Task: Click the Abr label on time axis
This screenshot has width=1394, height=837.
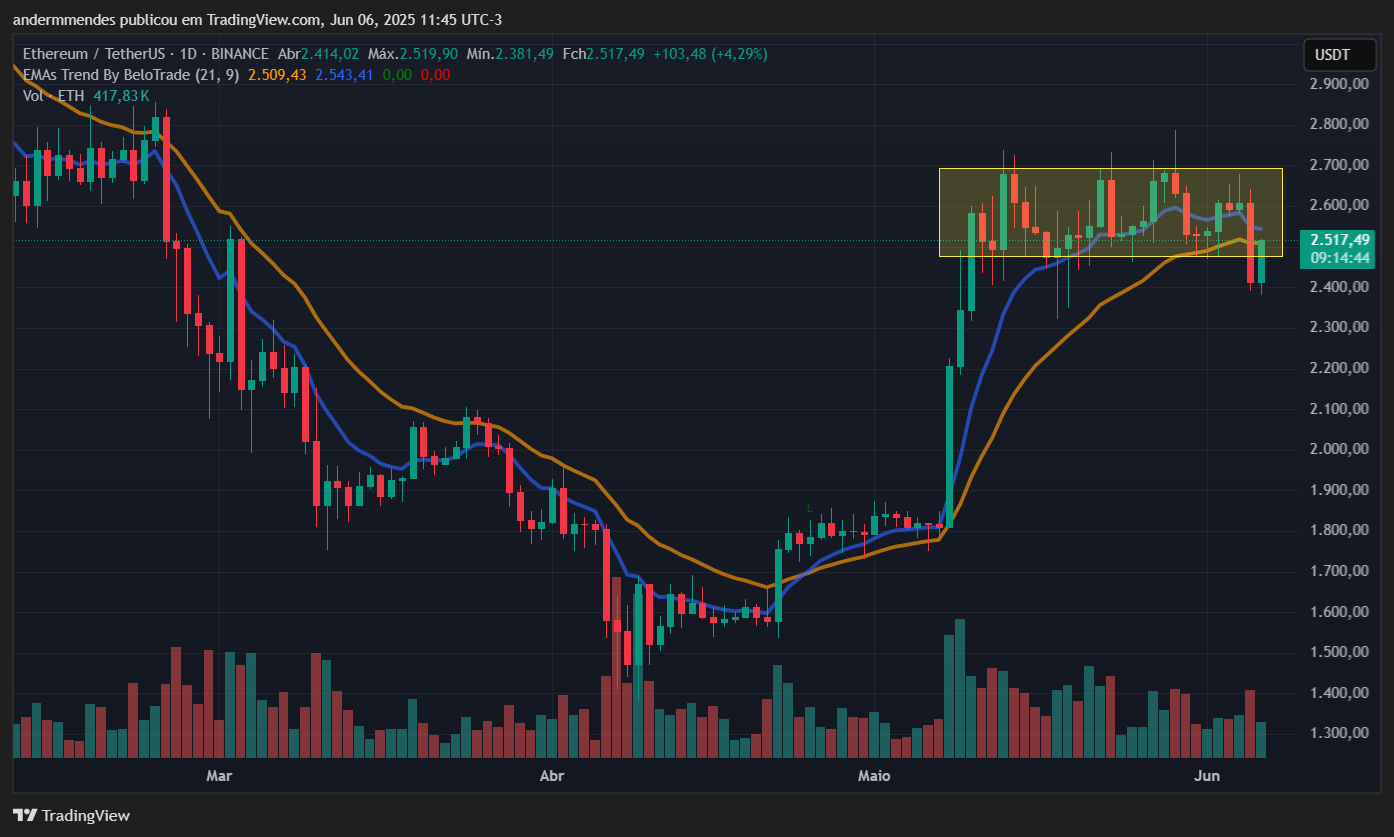Action: coord(551,776)
